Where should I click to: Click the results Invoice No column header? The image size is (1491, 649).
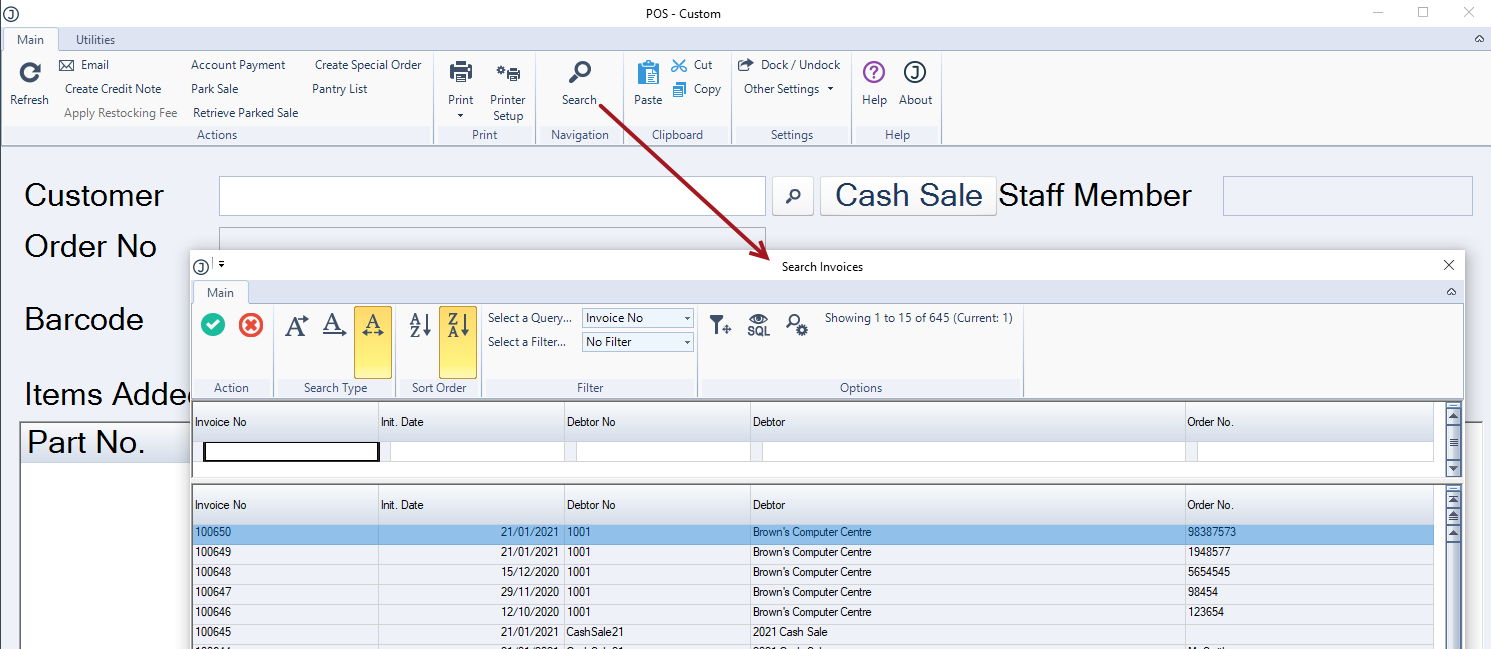click(x=285, y=505)
